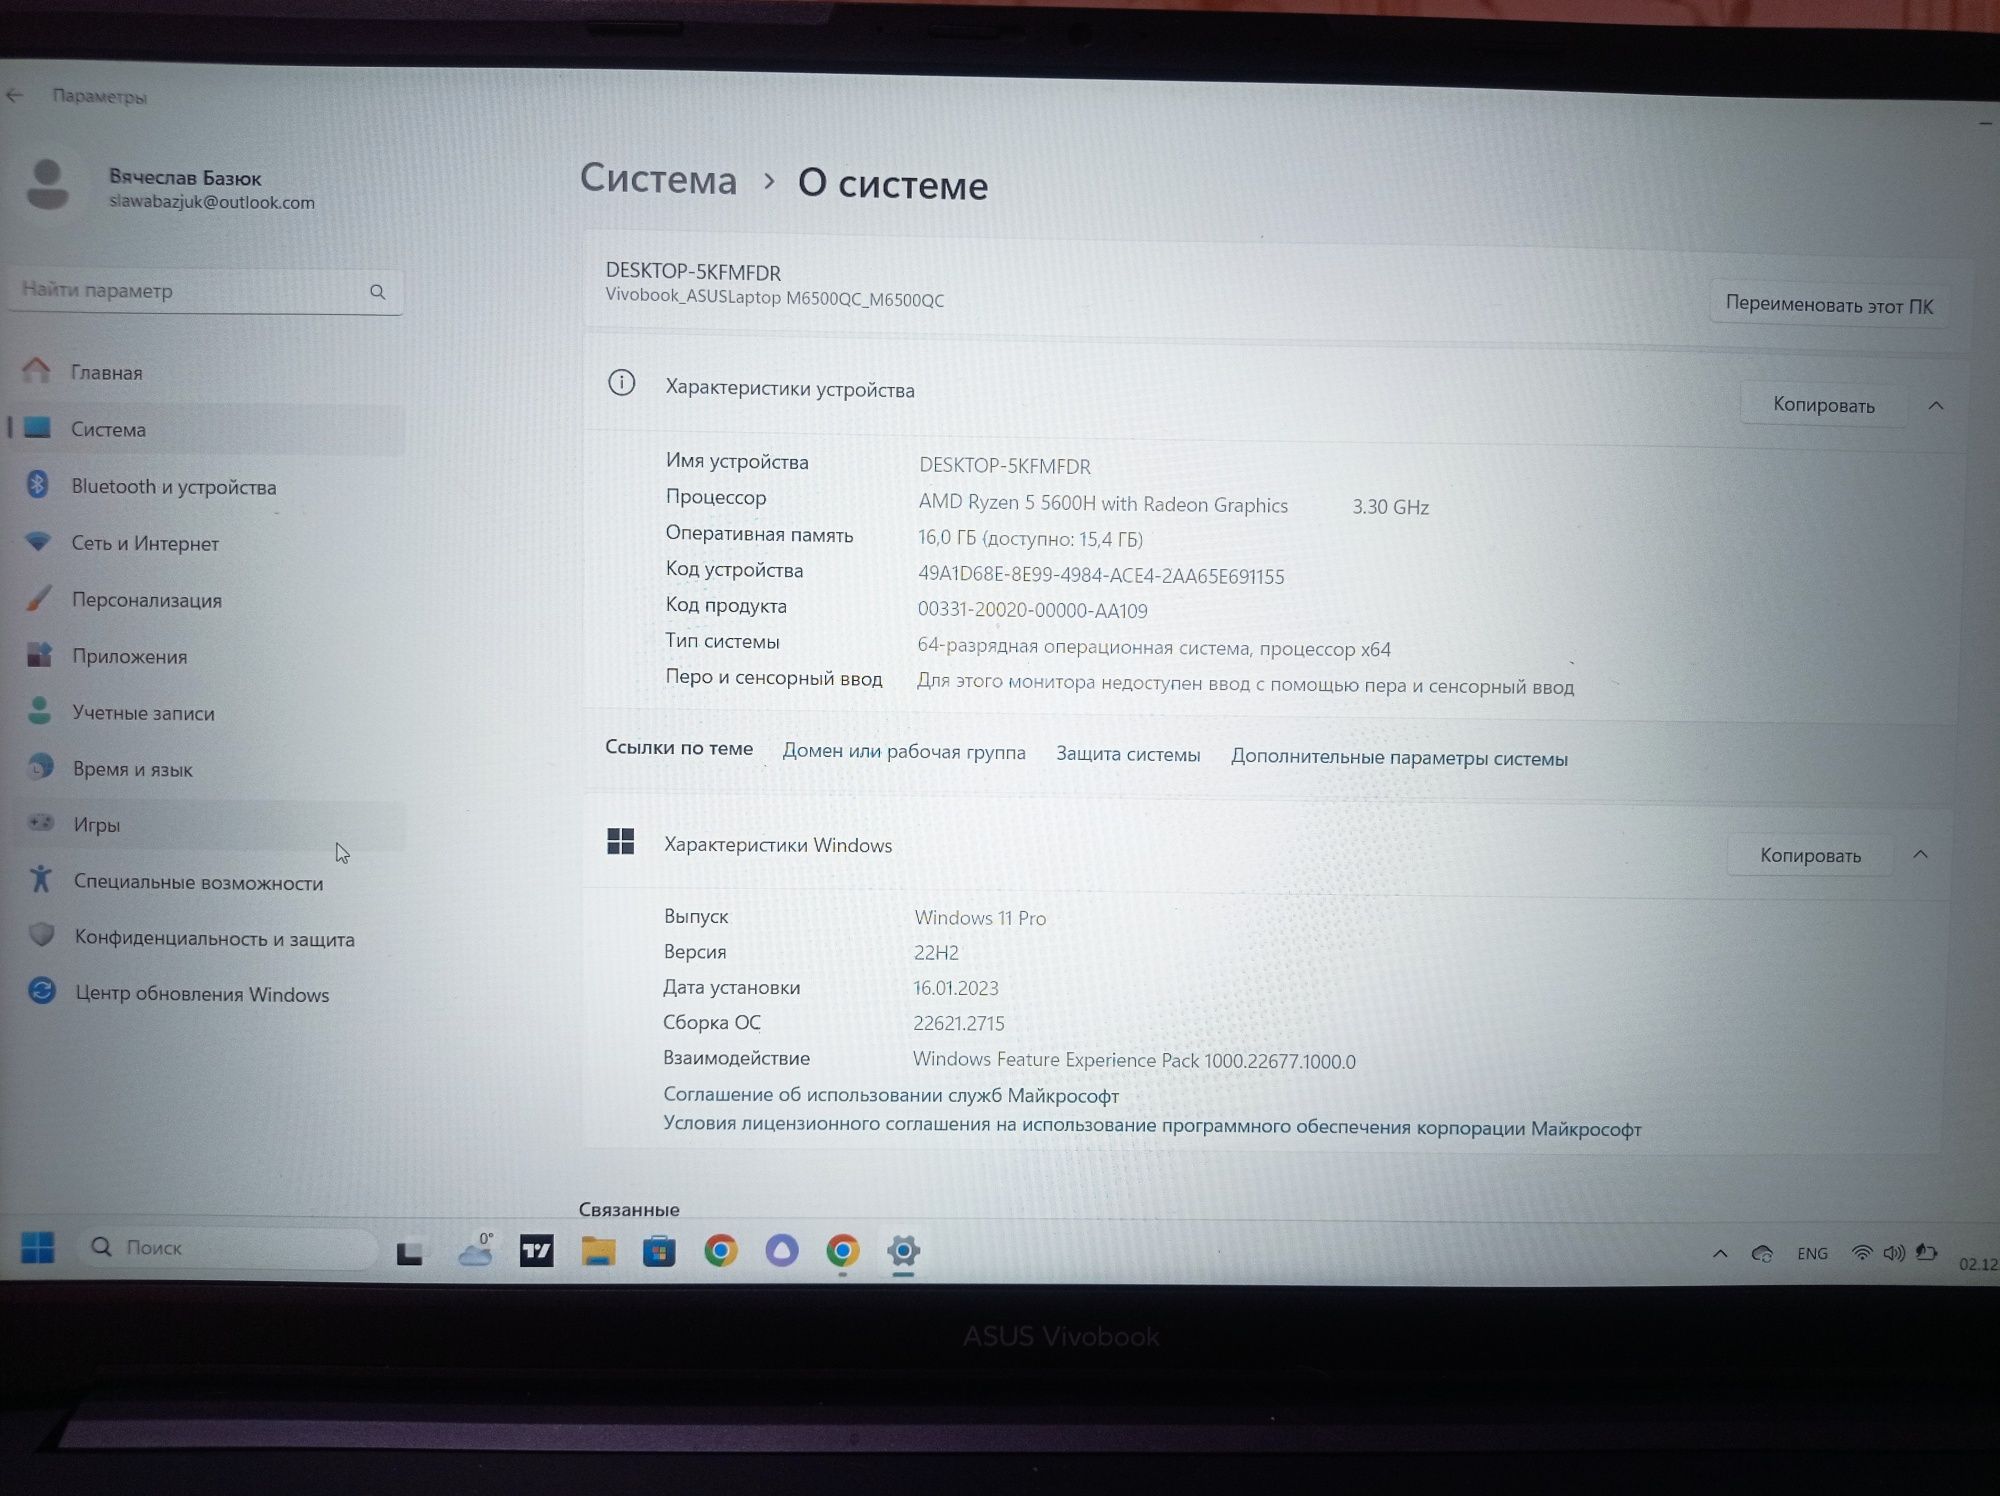Click the ENG language indicator
The image size is (2000, 1496).
(x=1812, y=1253)
